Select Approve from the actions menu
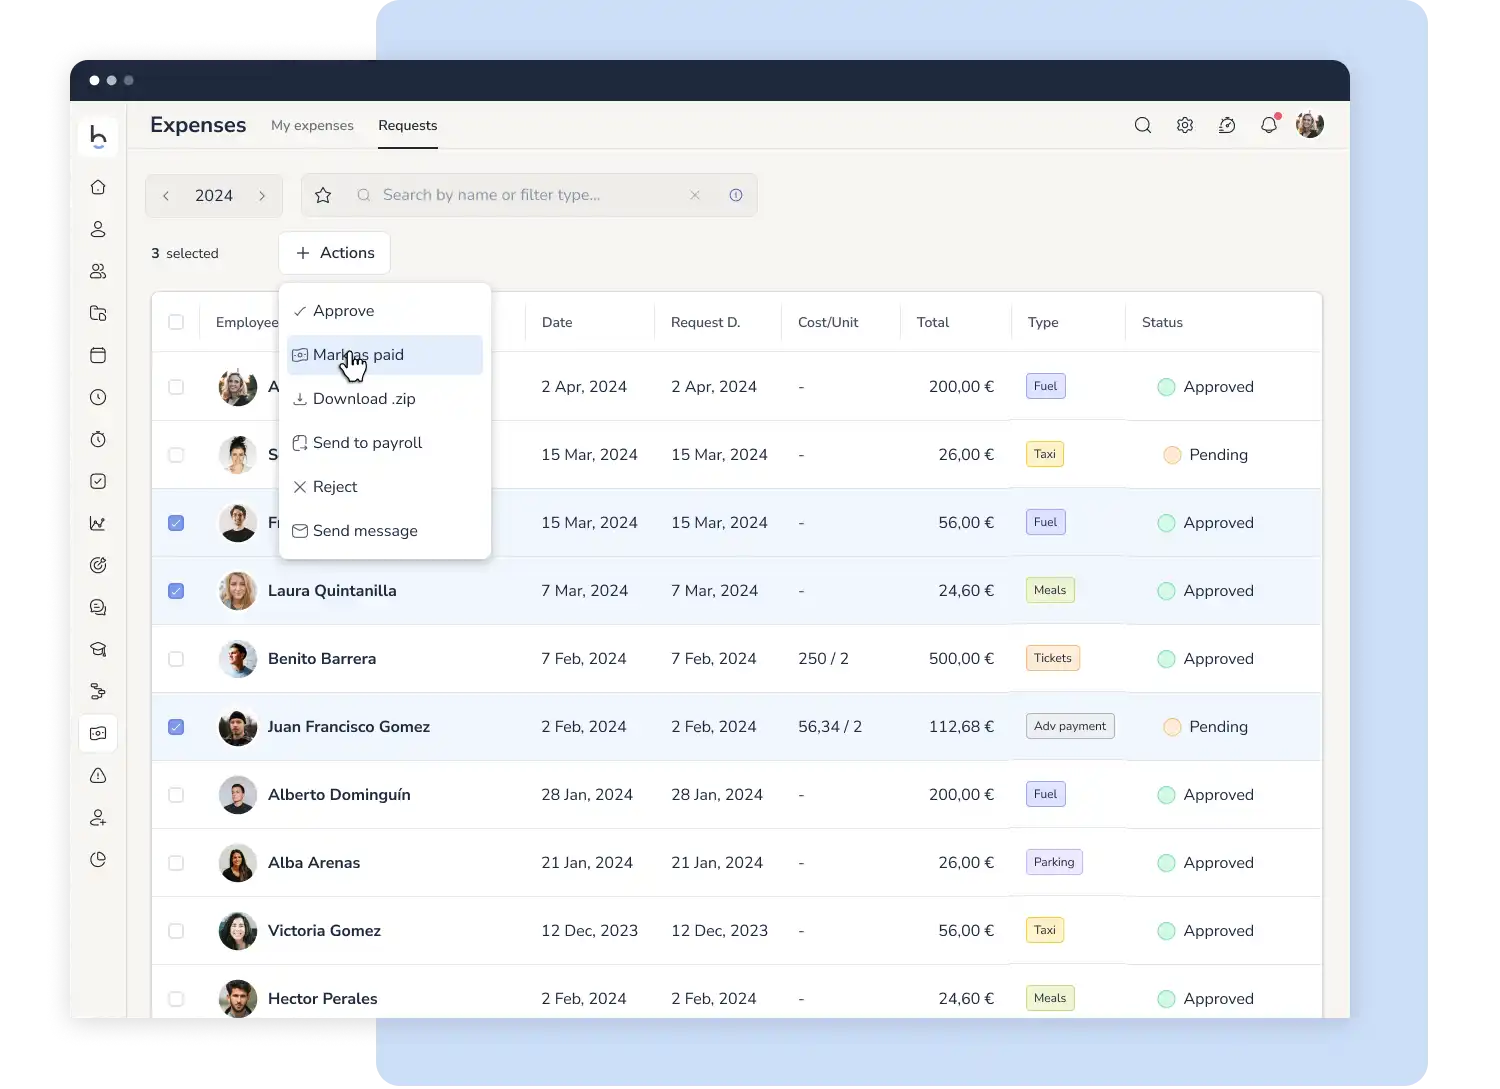Viewport: 1500px width, 1089px height. 385,311
